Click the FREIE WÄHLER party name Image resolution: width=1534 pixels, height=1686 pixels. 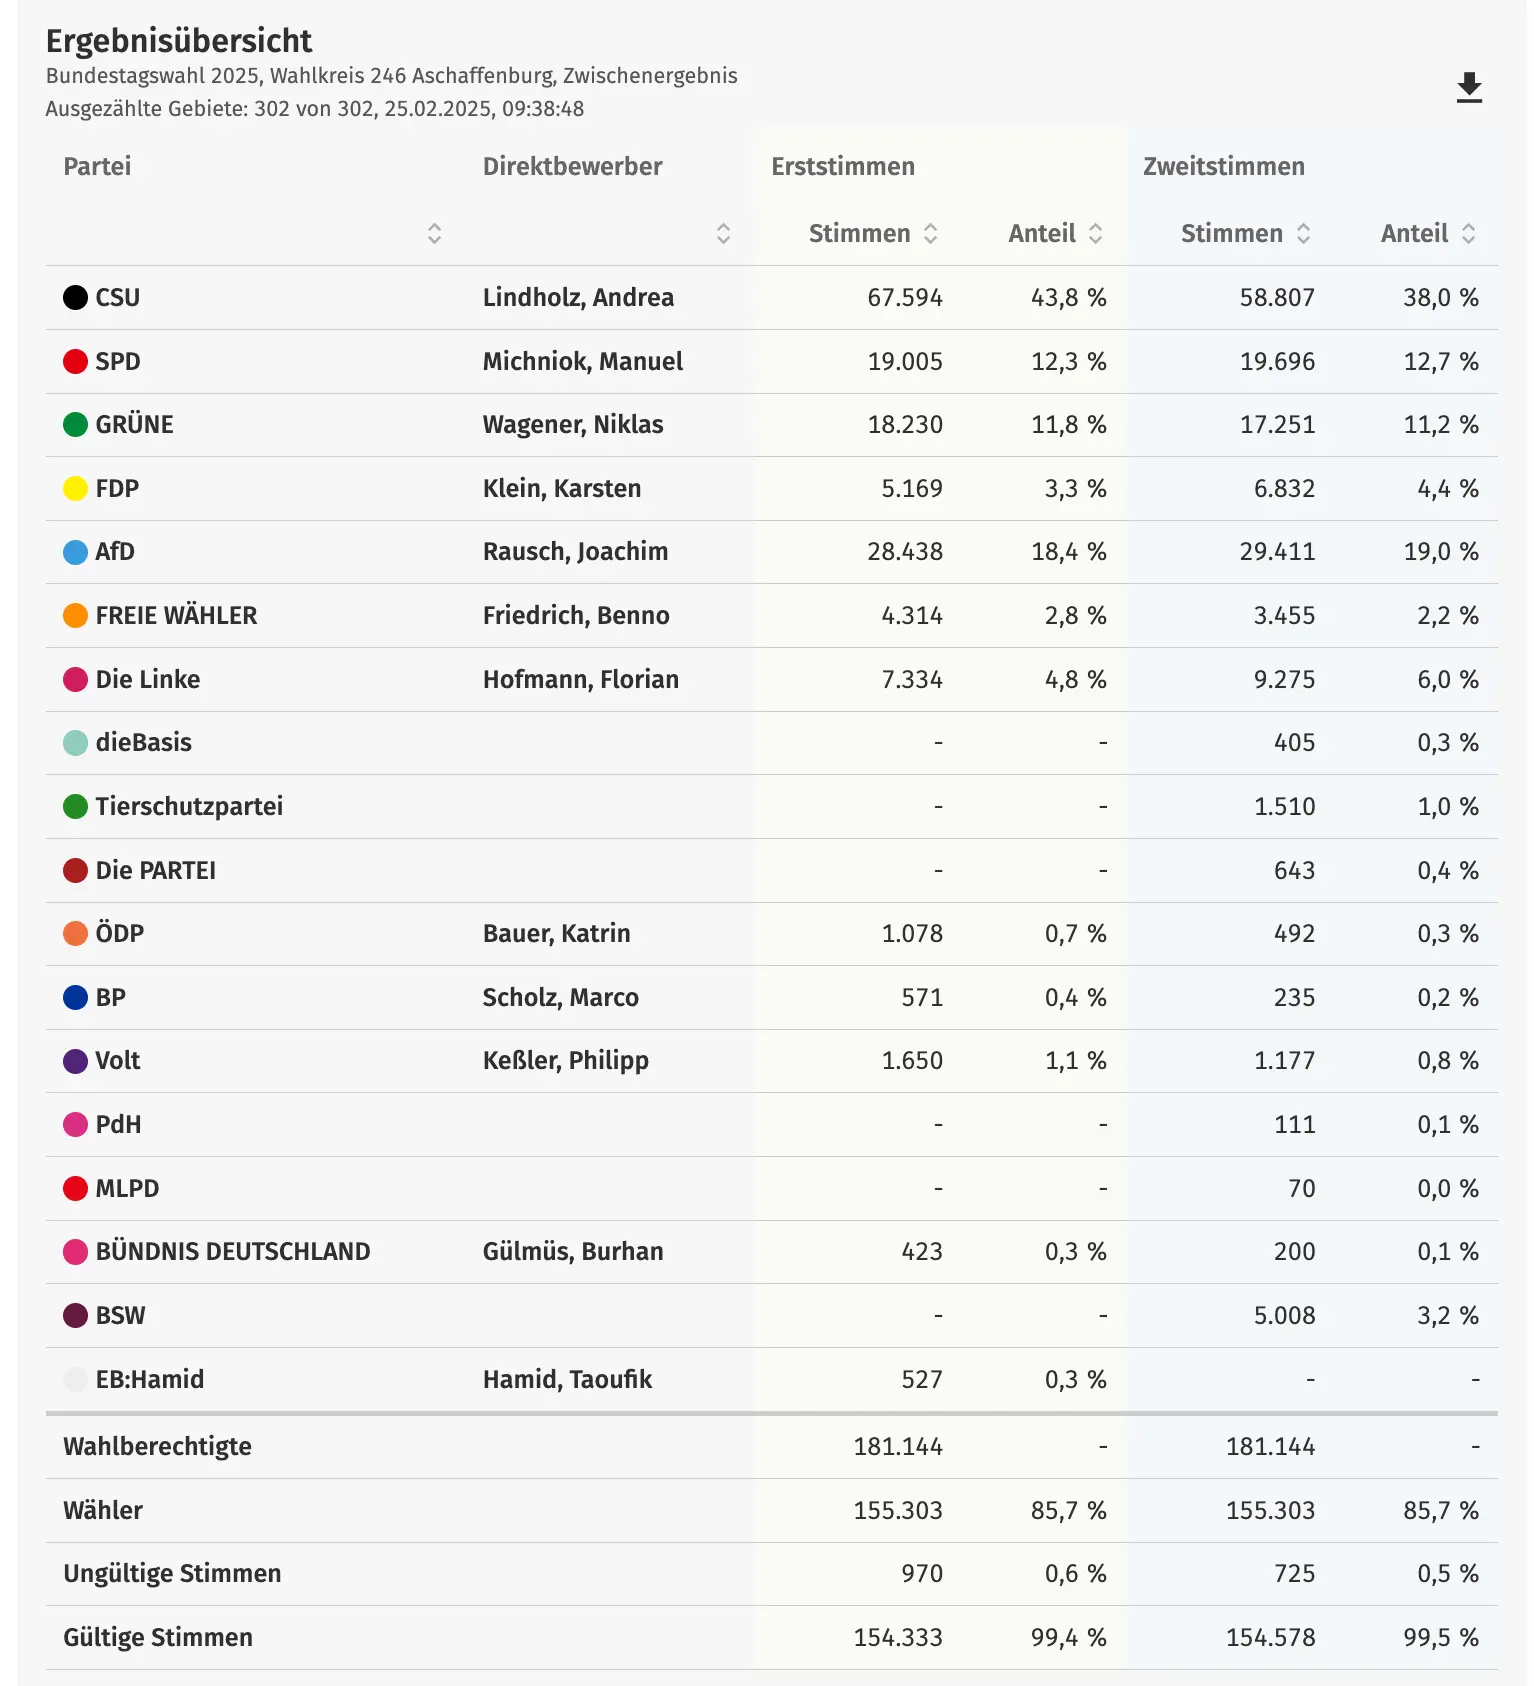click(176, 615)
